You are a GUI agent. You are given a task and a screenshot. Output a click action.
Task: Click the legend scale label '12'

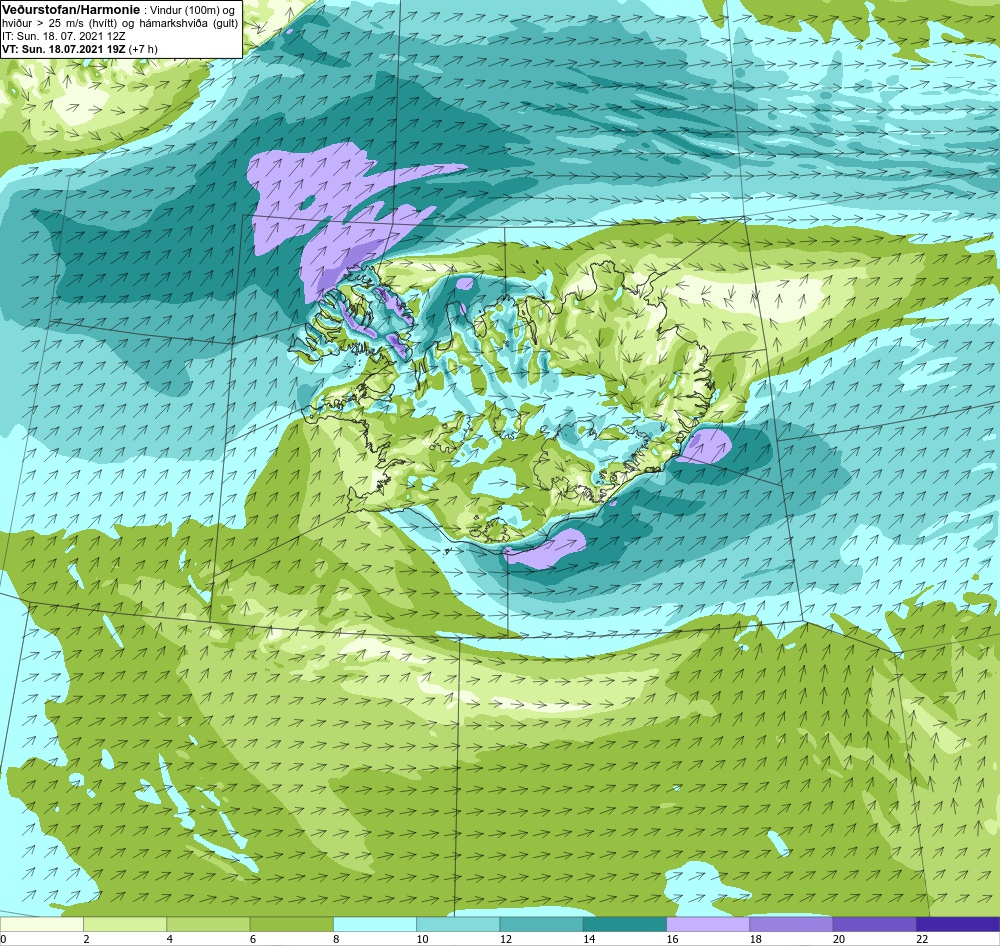tap(505, 938)
